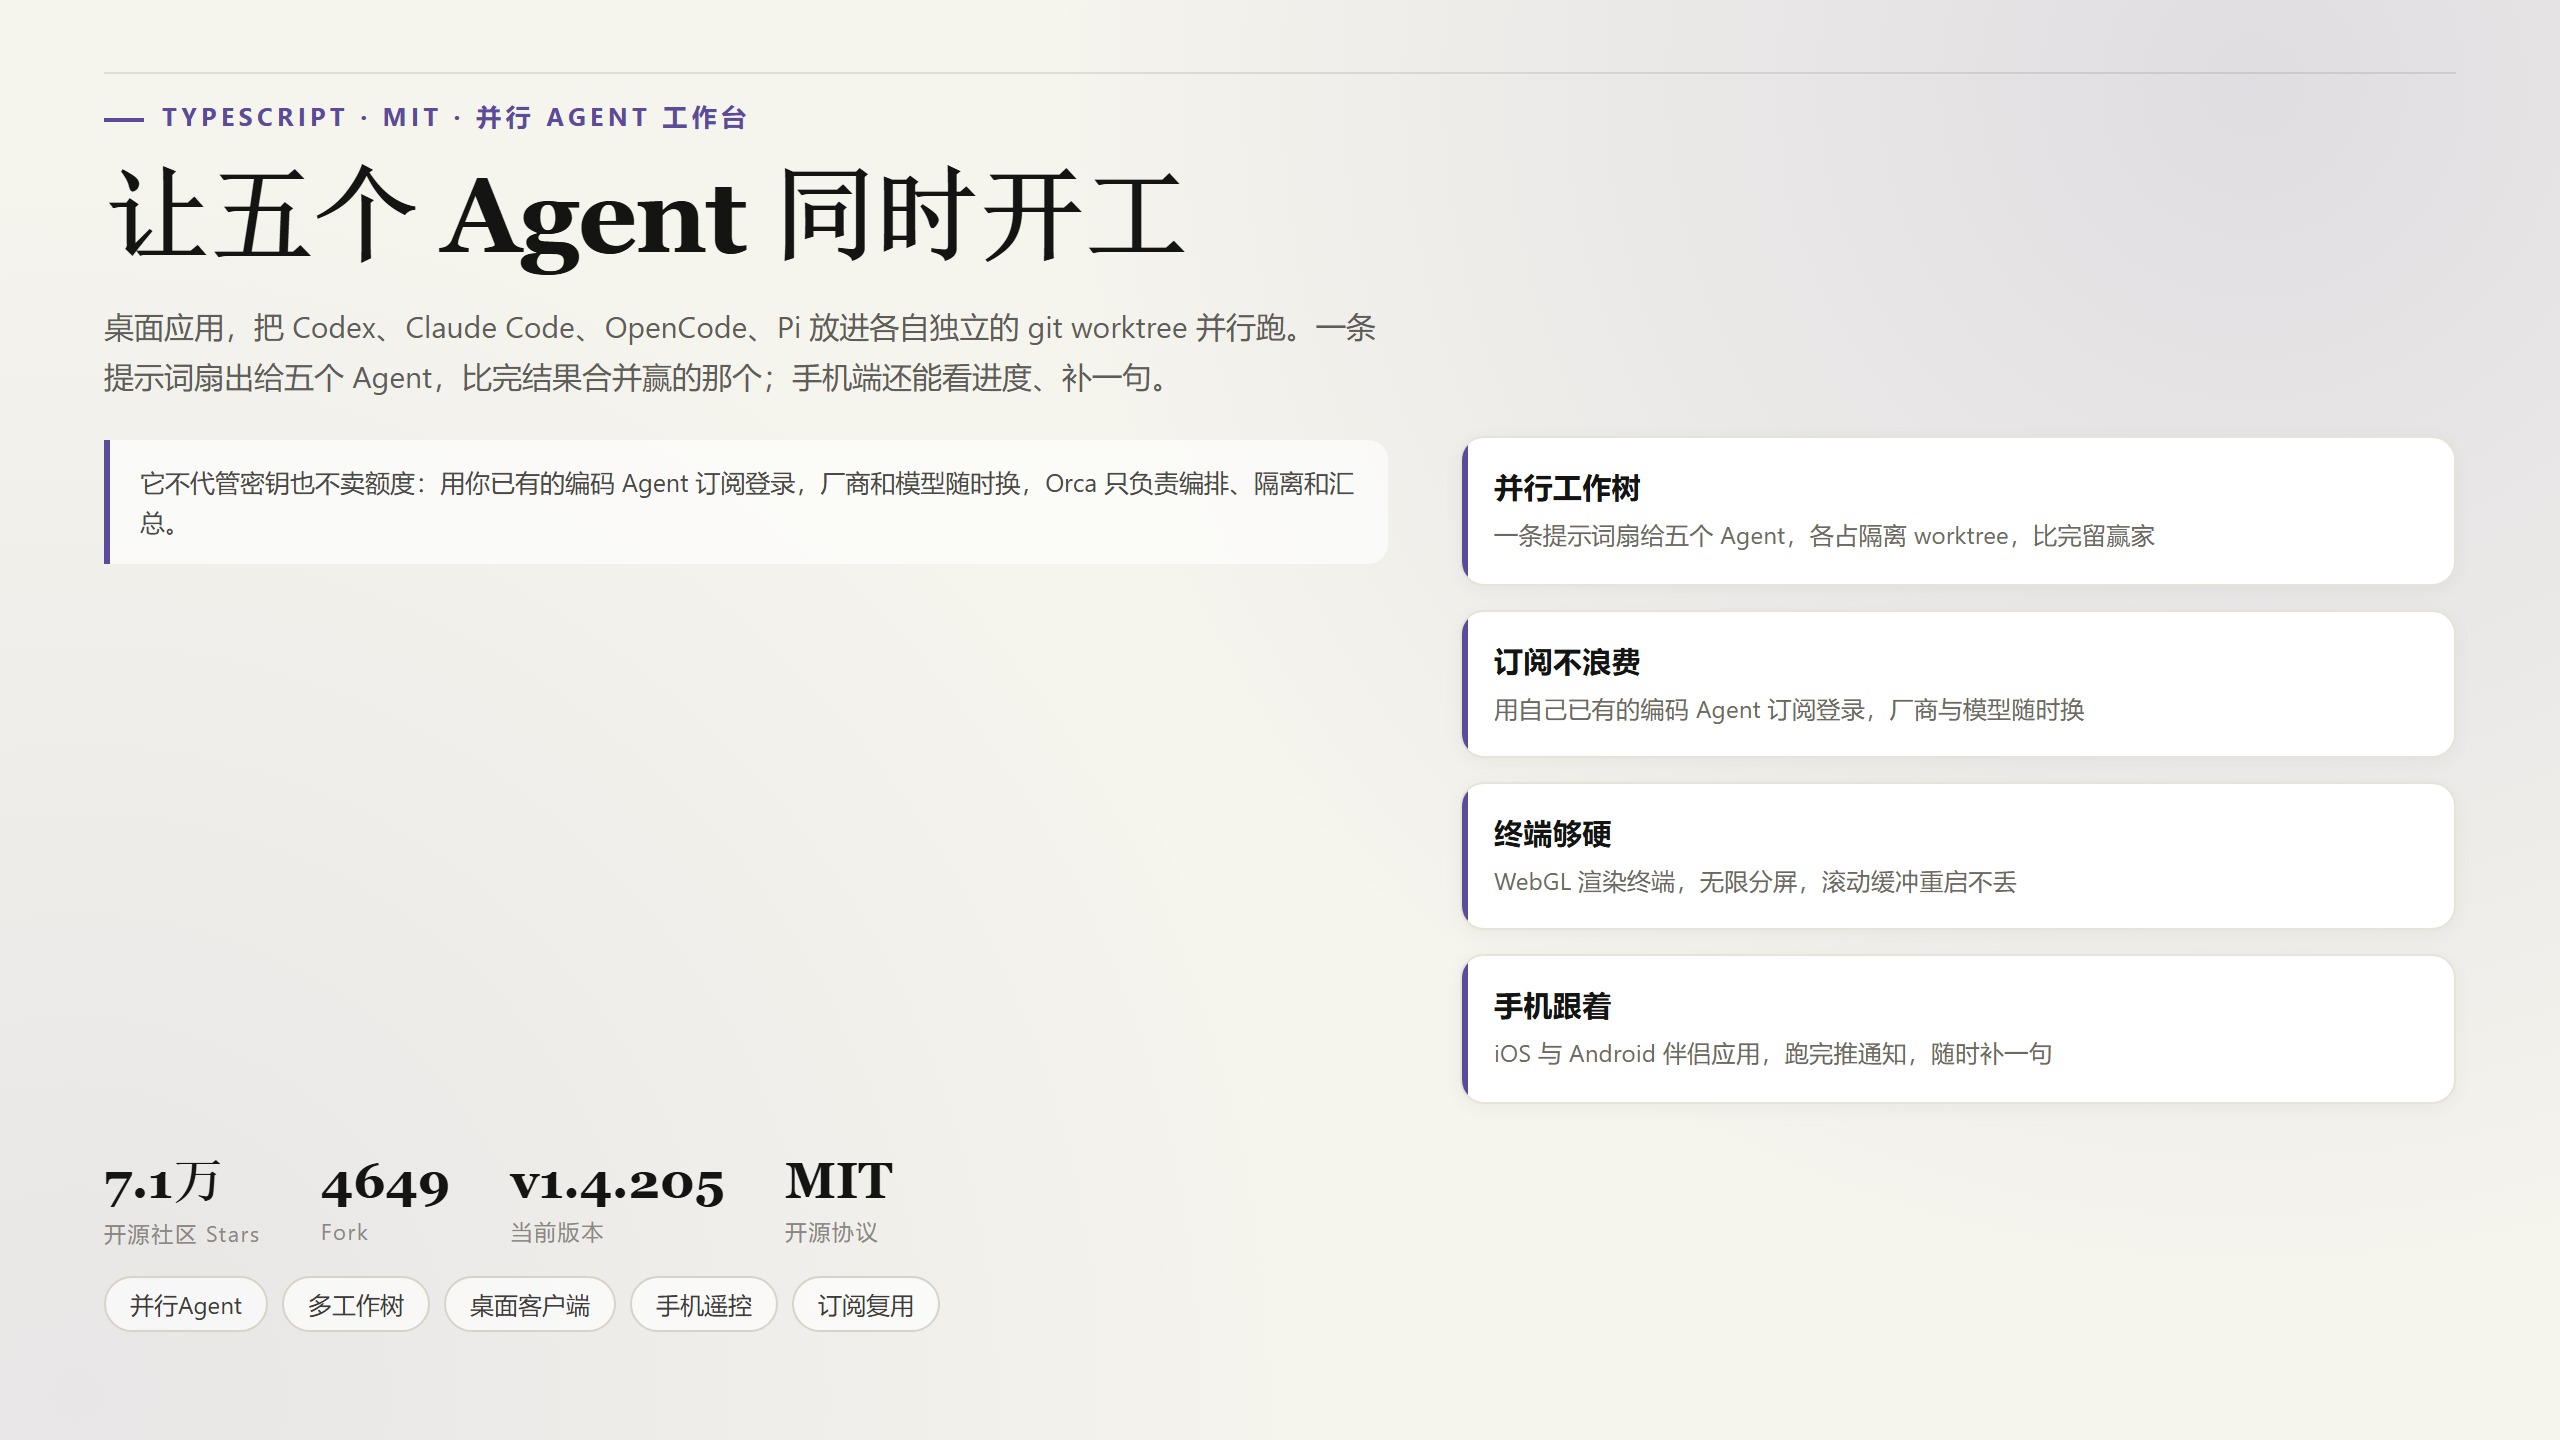Click the 当前版本 label
Viewport: 2560px width, 1440px height.
[x=557, y=1232]
